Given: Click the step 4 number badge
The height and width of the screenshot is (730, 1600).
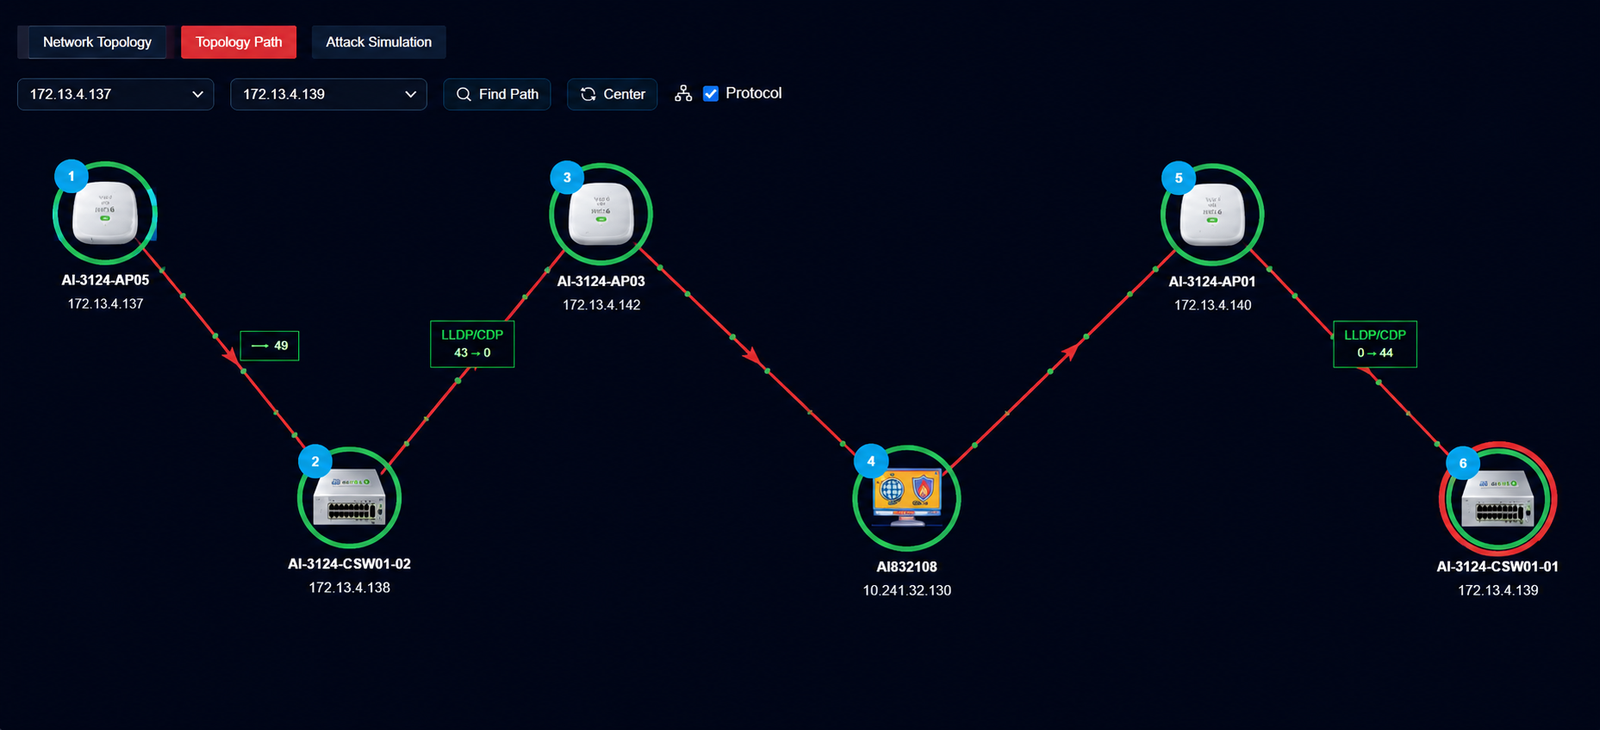Looking at the screenshot, I should click(871, 462).
